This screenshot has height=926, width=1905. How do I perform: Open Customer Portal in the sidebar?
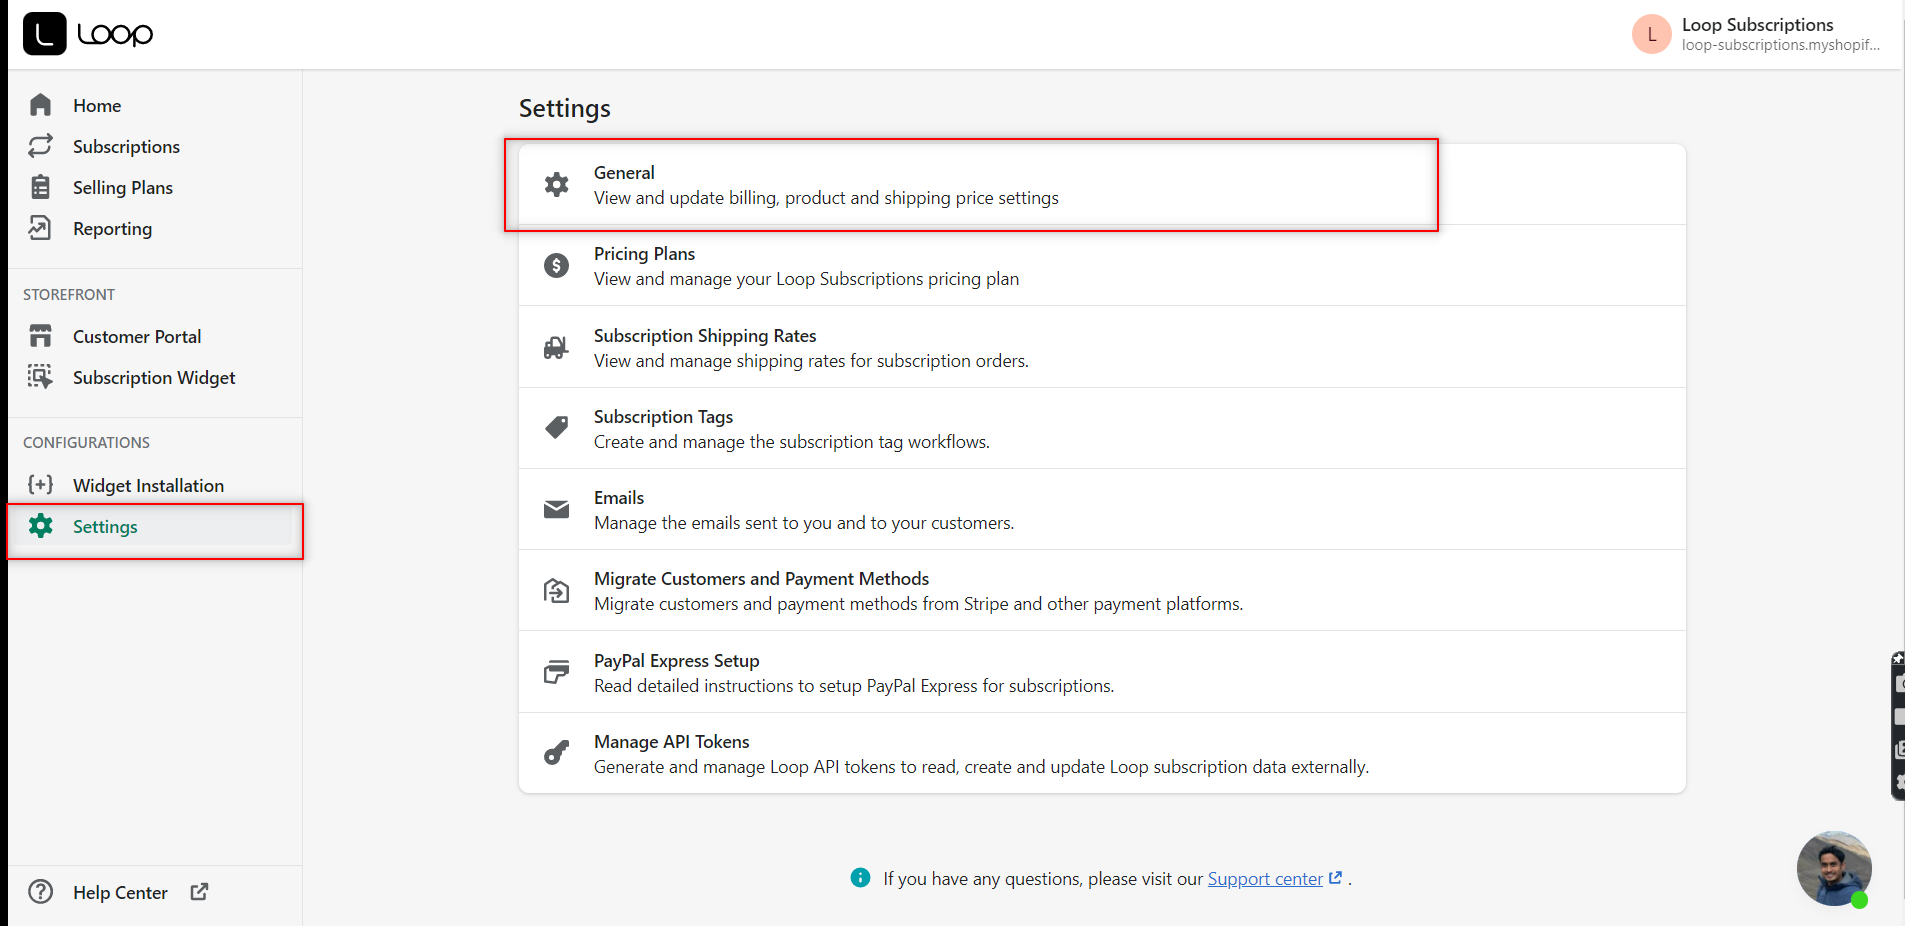[137, 336]
